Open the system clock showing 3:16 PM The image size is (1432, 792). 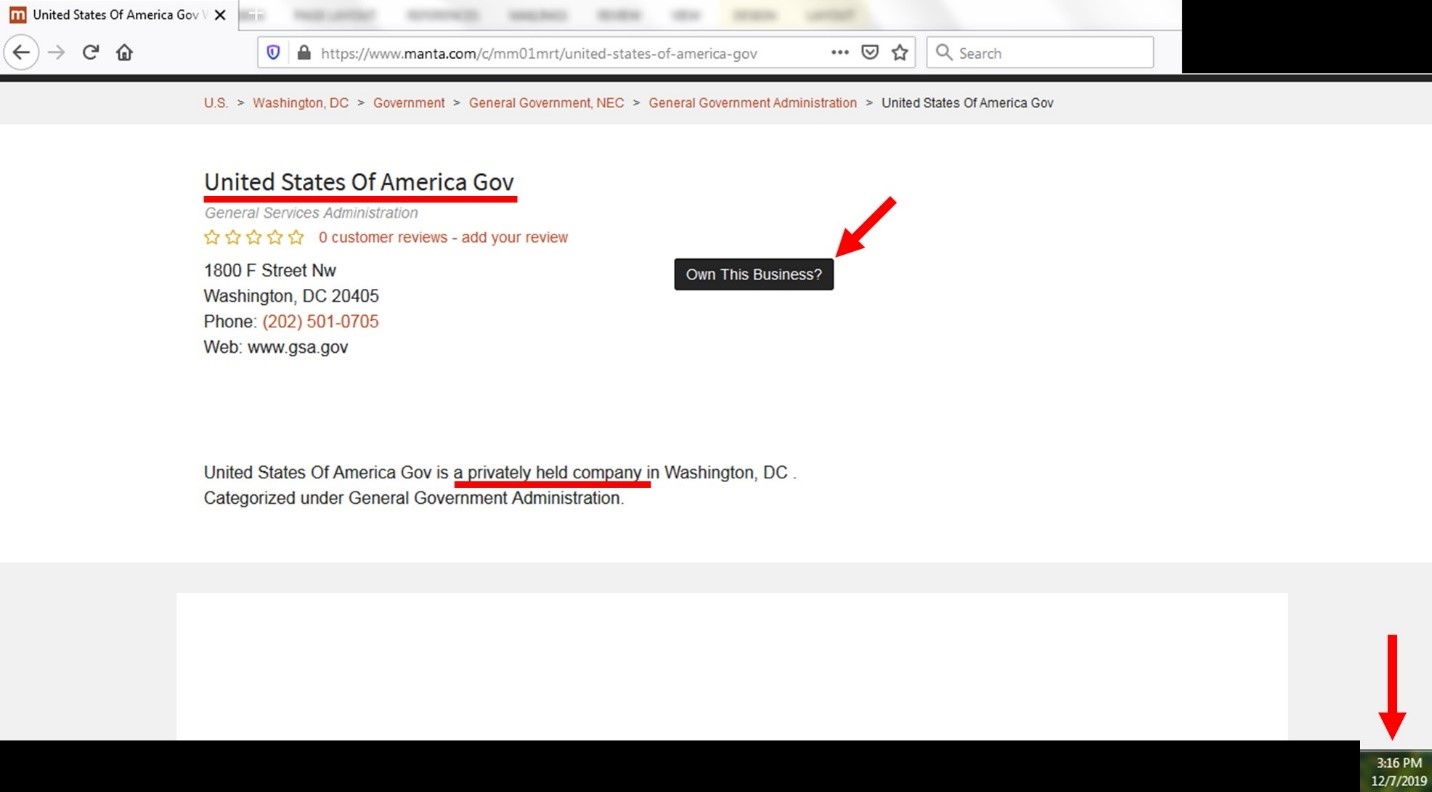[1398, 770]
